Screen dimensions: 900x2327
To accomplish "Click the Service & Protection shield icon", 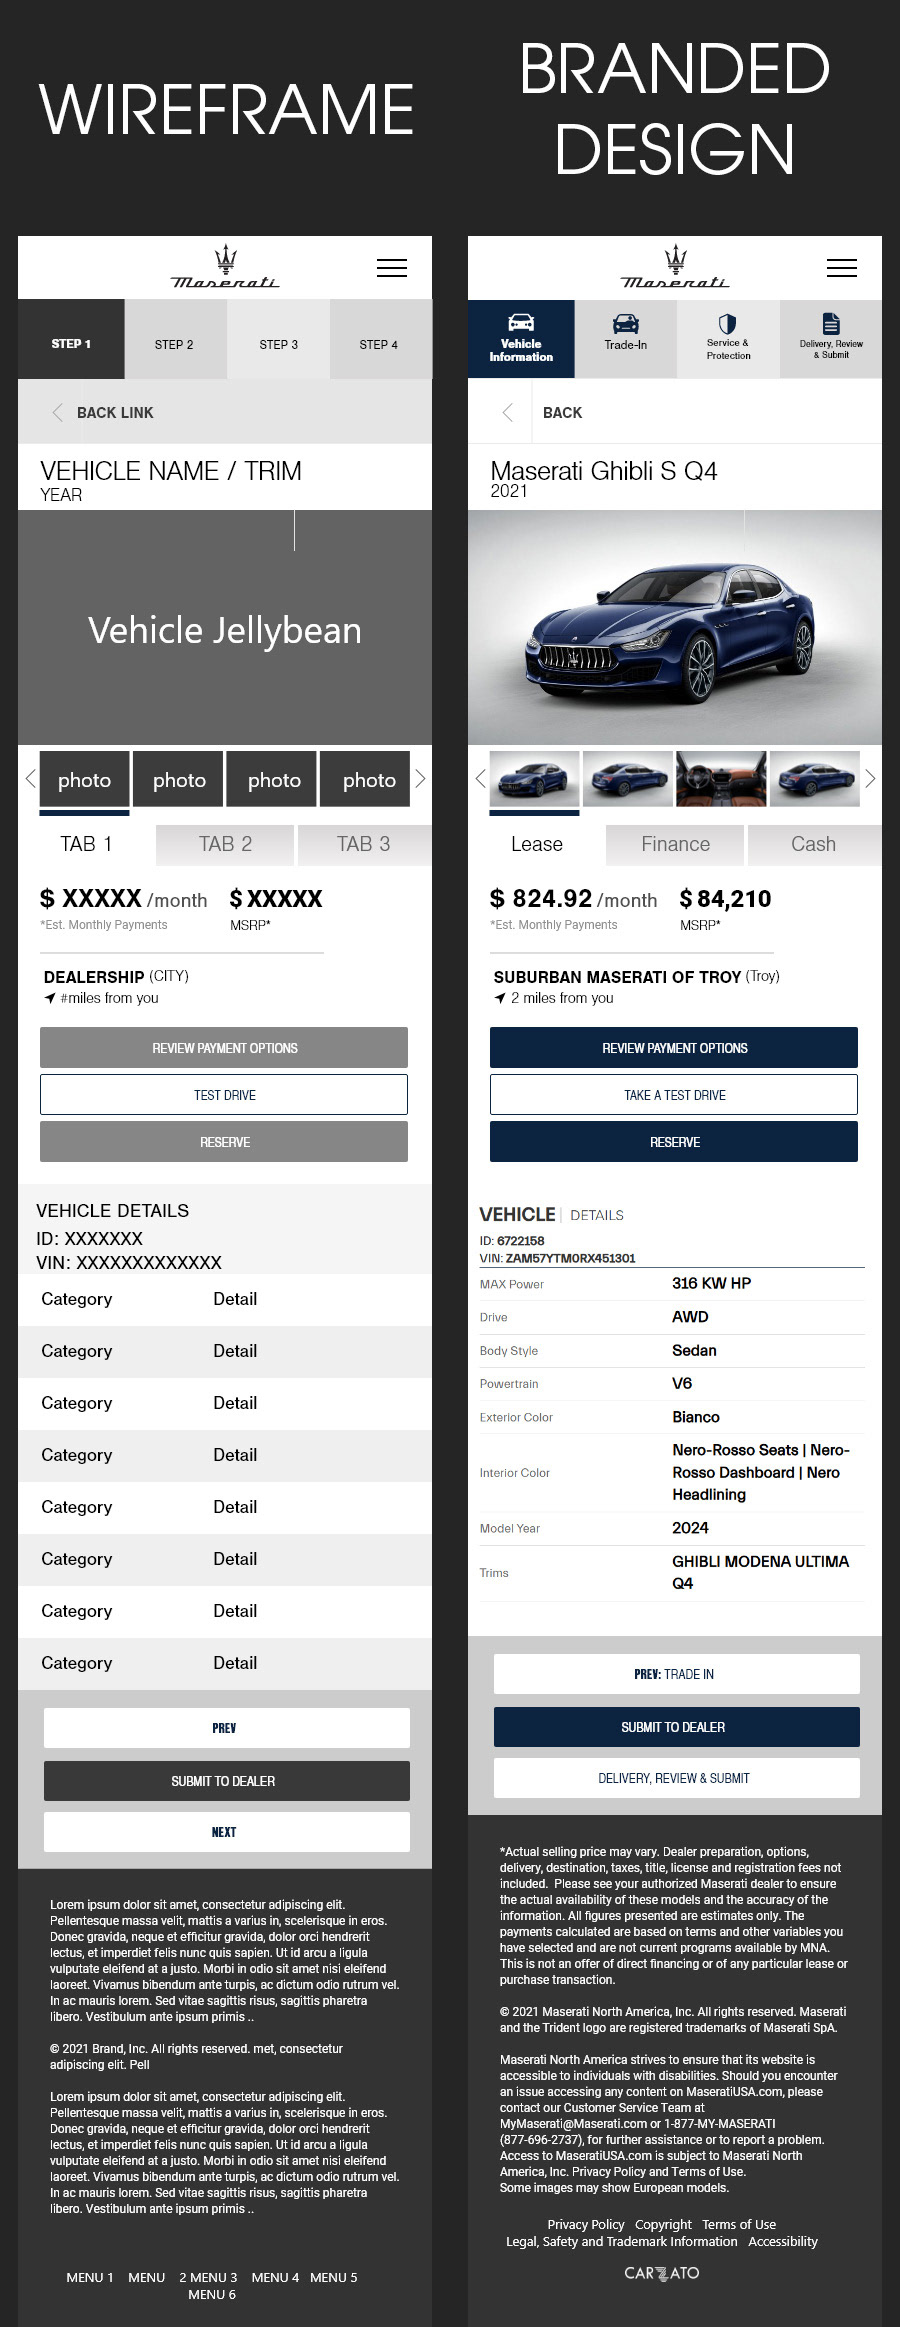I will click(728, 323).
